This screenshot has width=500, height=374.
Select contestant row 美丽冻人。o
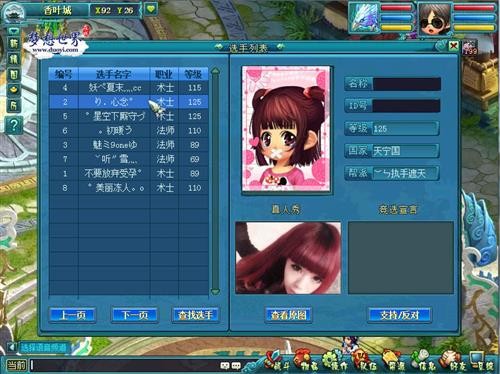129,188
